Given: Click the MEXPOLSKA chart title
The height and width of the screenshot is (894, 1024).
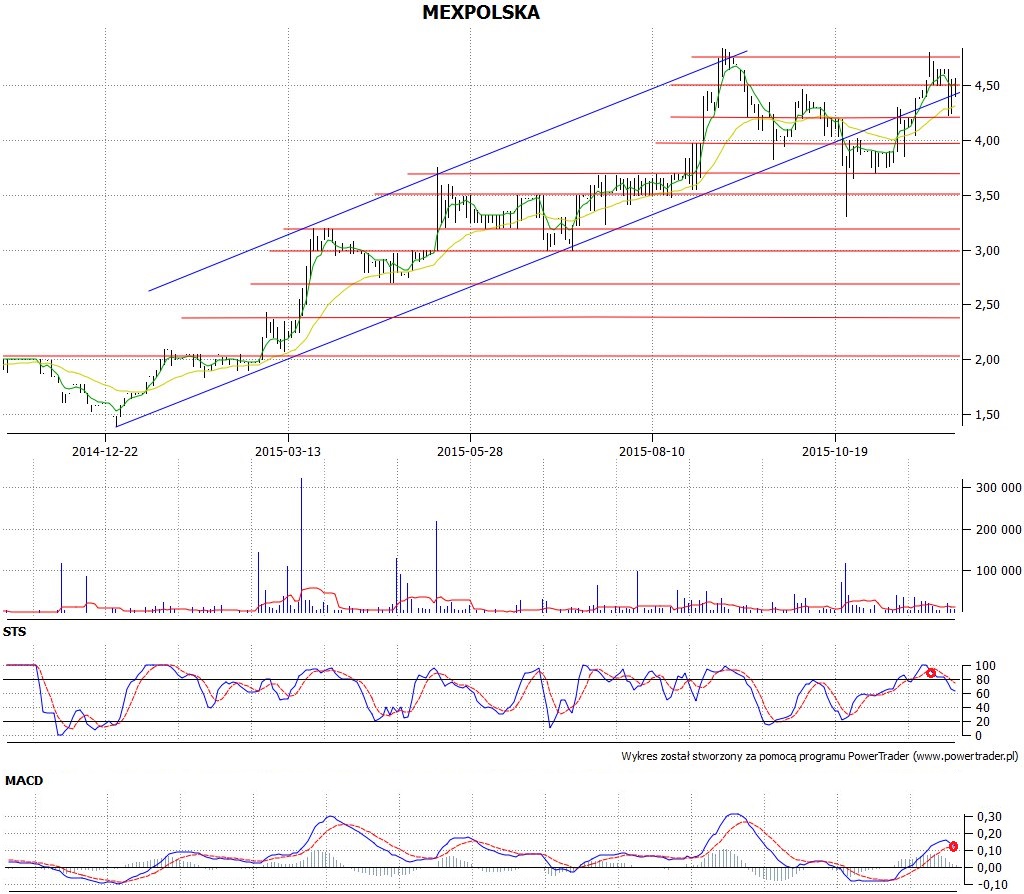Looking at the screenshot, I should [481, 12].
